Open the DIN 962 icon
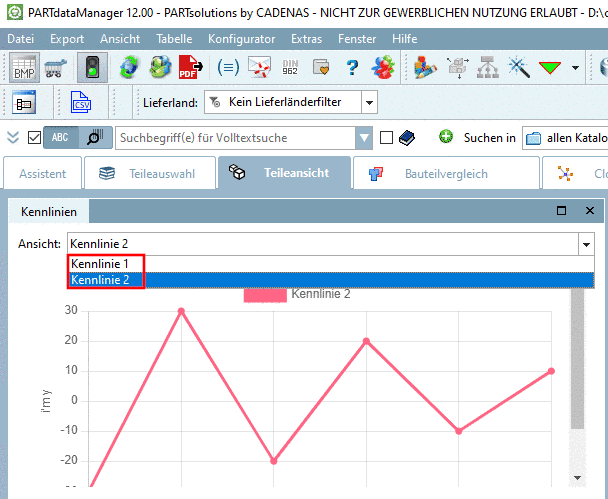 click(290, 67)
